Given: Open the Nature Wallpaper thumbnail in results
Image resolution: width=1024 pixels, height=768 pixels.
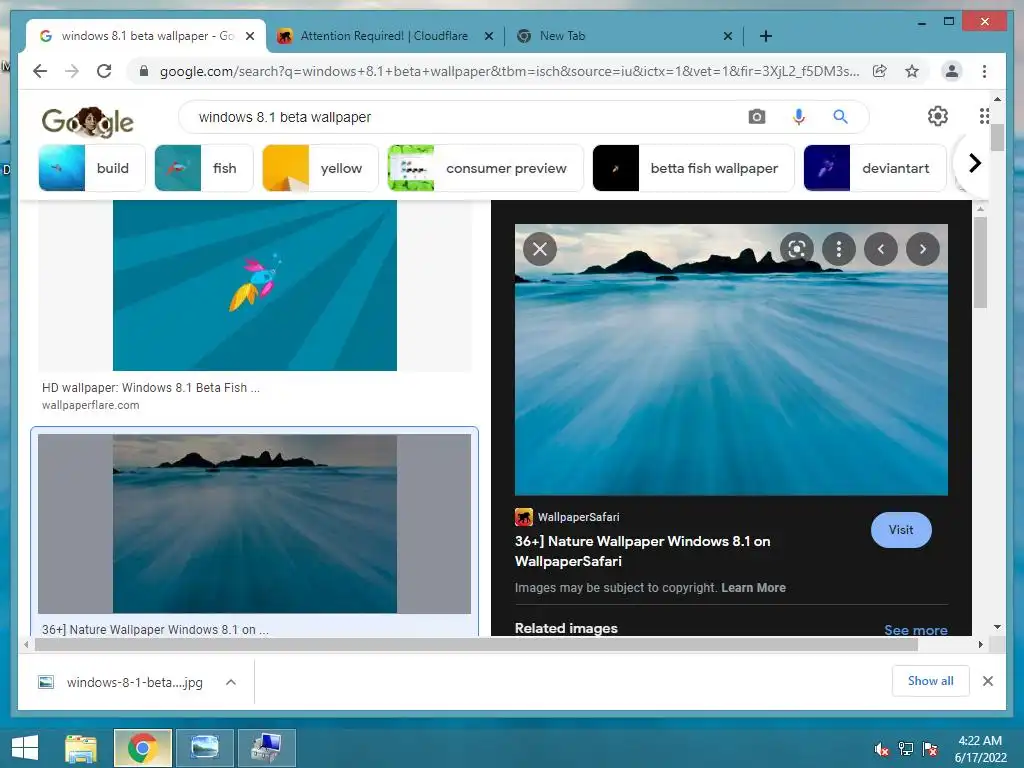Looking at the screenshot, I should tap(255, 524).
